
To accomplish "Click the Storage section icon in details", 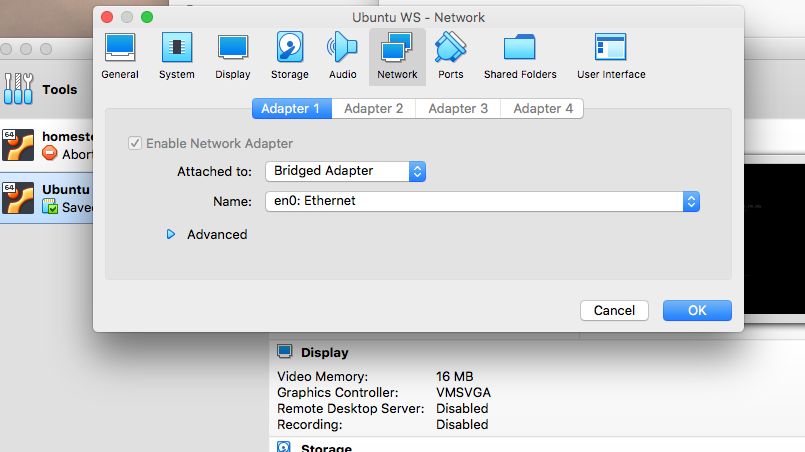I will (x=284, y=447).
